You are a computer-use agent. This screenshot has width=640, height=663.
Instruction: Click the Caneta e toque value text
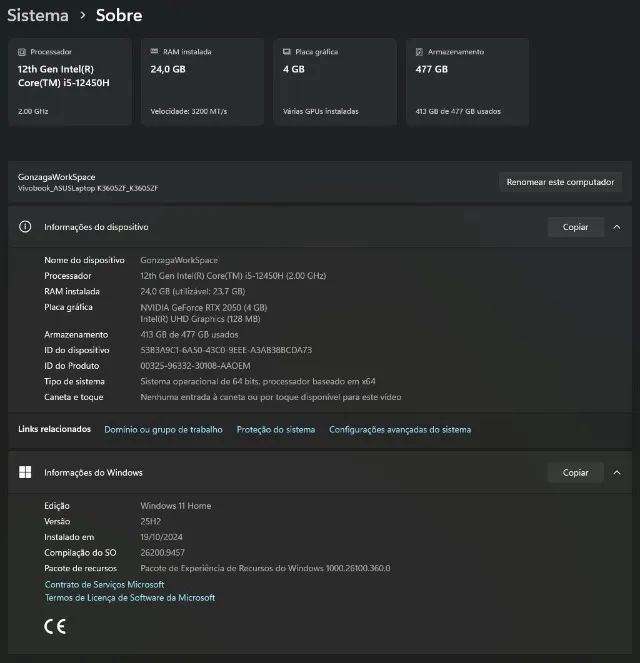(x=271, y=397)
